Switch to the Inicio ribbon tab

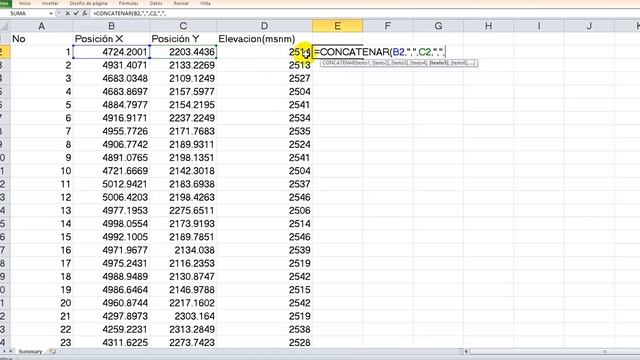coord(25,3)
